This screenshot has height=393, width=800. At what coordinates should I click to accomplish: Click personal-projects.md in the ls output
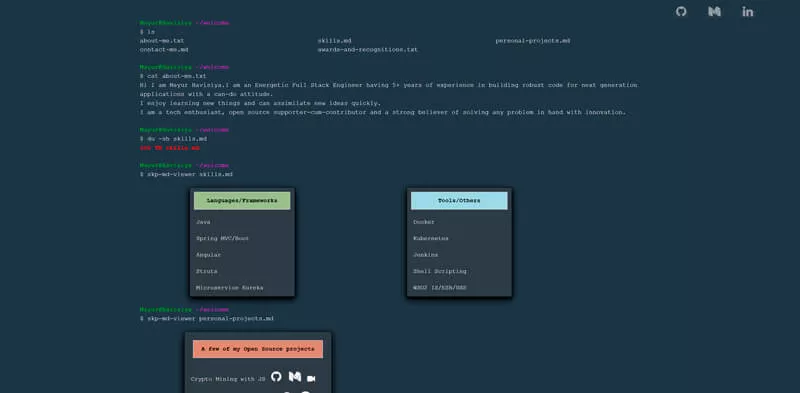[533, 40]
